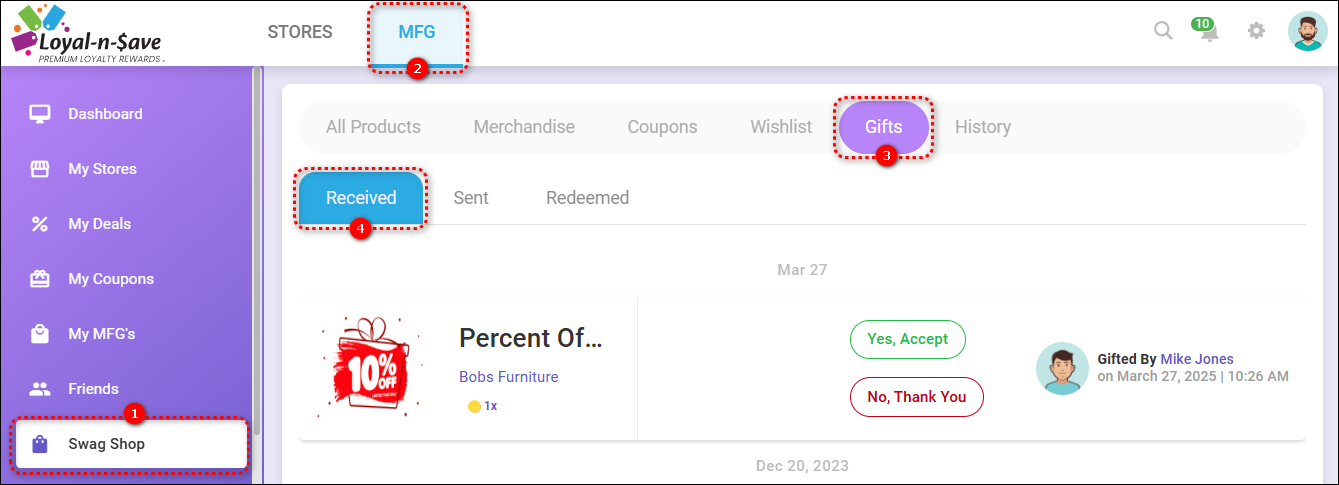1339x485 pixels.
Task: Click the Friends people icon
Action: coord(40,389)
